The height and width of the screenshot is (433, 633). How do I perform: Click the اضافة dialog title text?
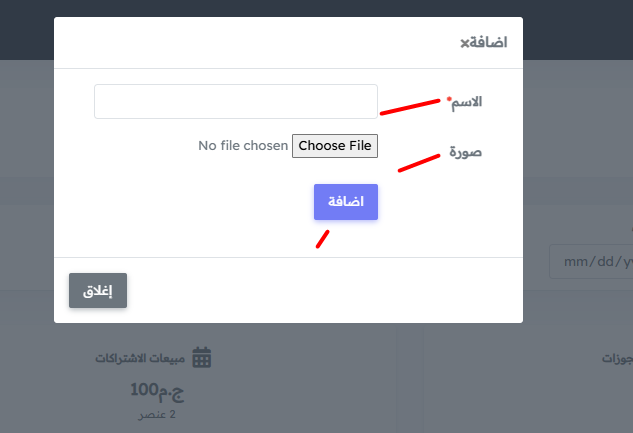(x=488, y=42)
